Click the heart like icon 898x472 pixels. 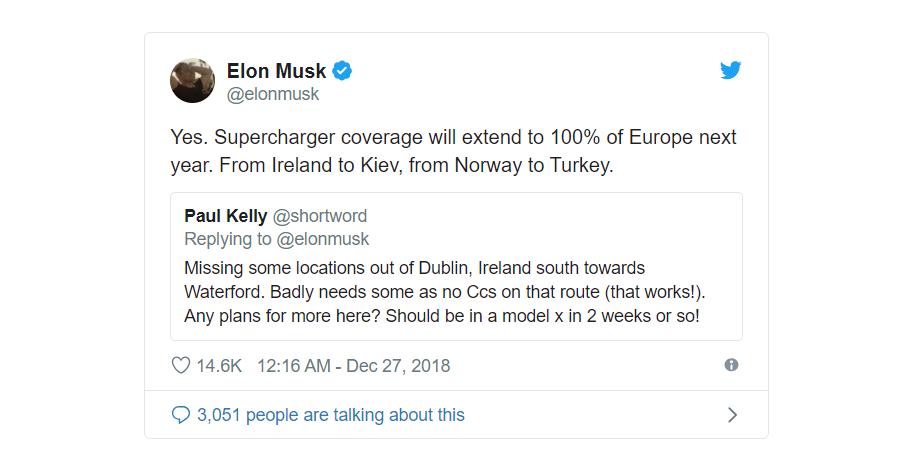181,365
